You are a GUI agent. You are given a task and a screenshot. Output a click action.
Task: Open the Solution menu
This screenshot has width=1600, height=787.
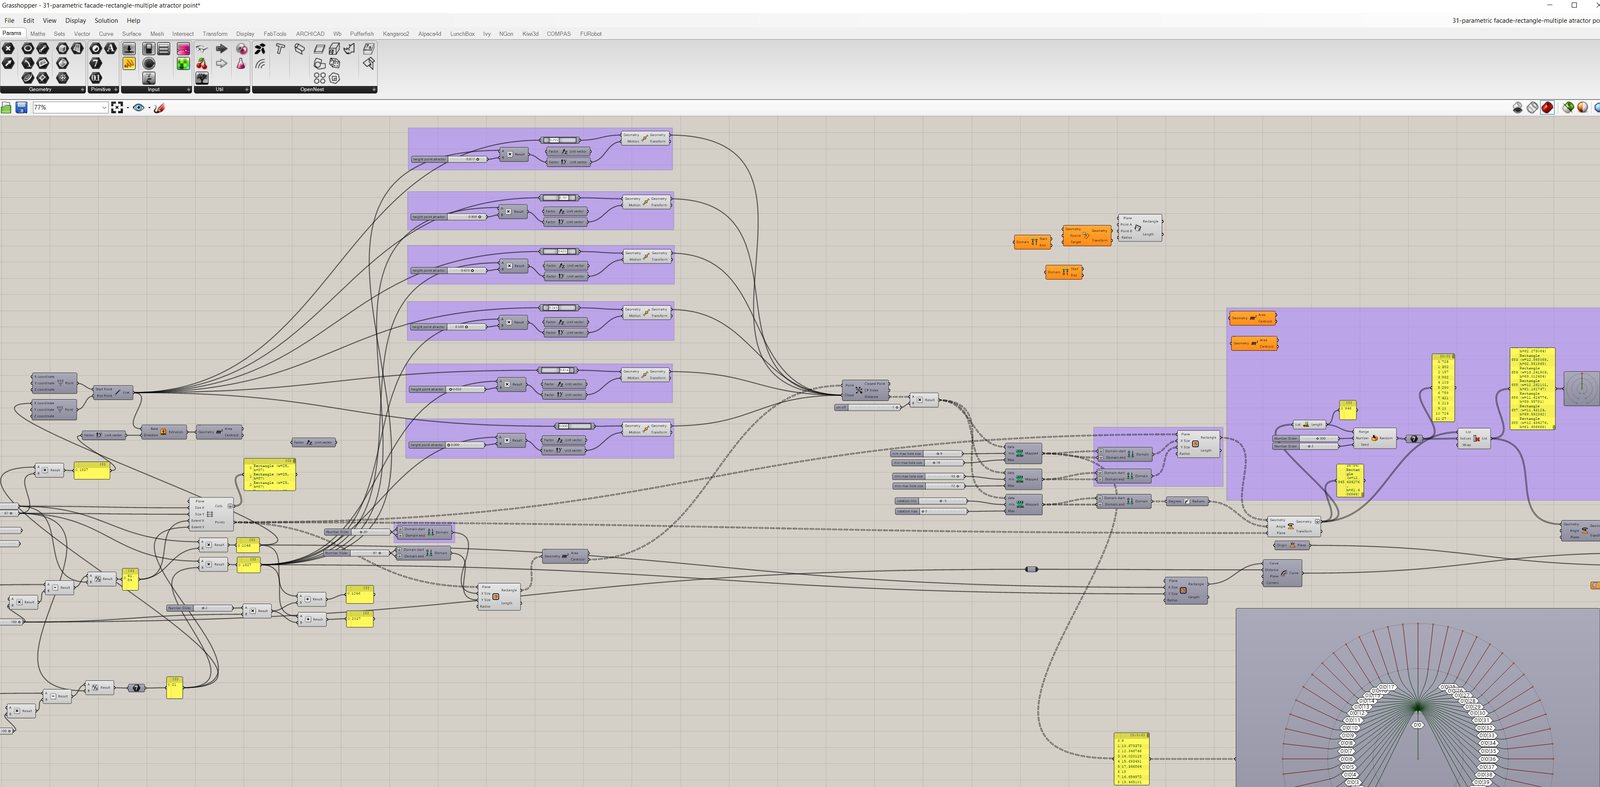pos(106,20)
